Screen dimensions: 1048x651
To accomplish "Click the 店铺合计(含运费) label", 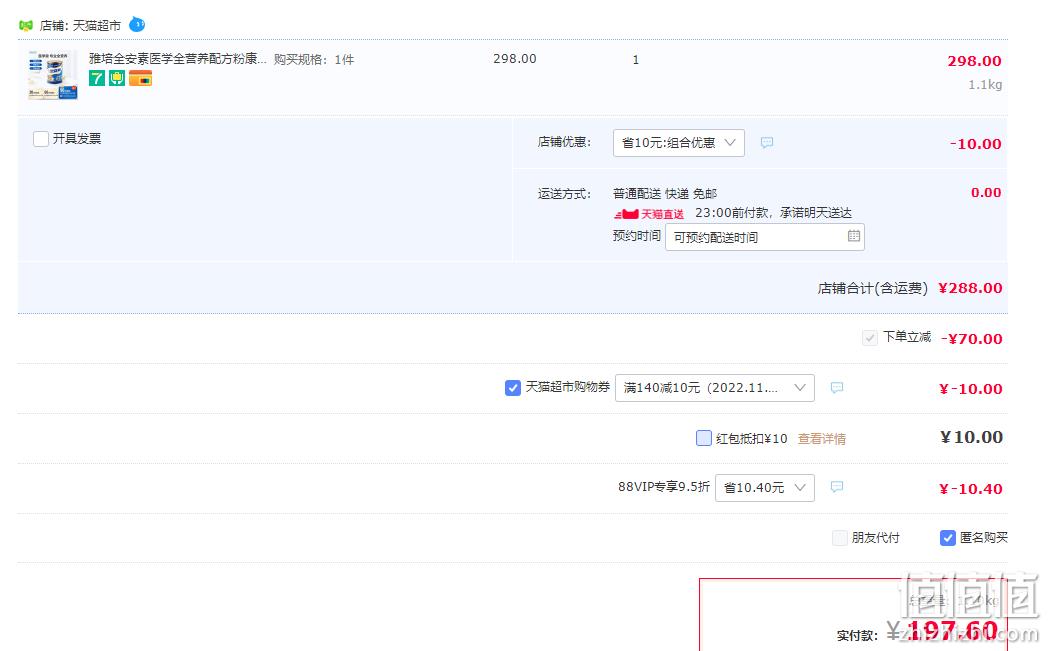I will (x=872, y=288).
